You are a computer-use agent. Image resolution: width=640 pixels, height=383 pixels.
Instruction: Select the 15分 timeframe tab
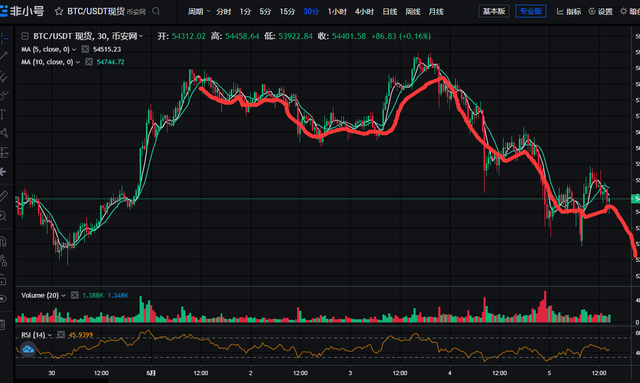[x=287, y=11]
